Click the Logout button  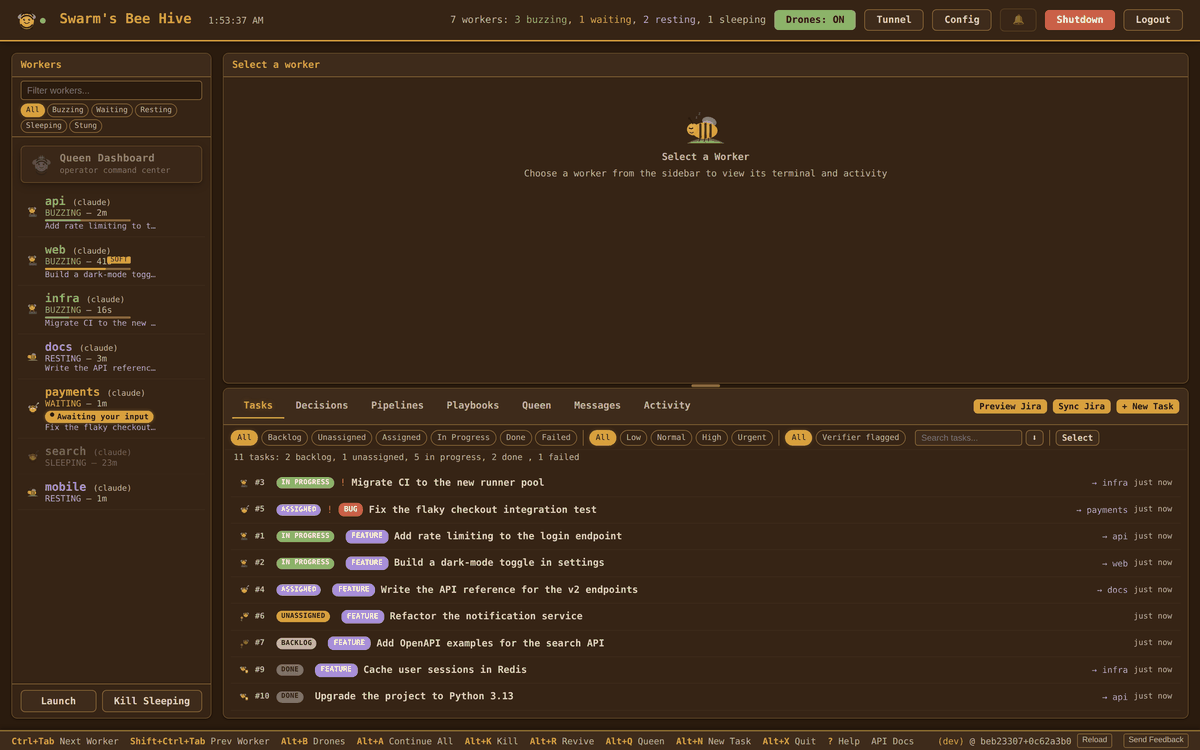[1153, 20]
